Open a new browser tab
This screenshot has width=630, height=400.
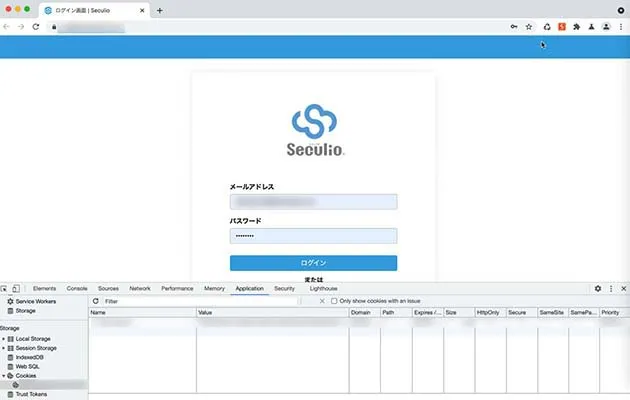[x=160, y=10]
